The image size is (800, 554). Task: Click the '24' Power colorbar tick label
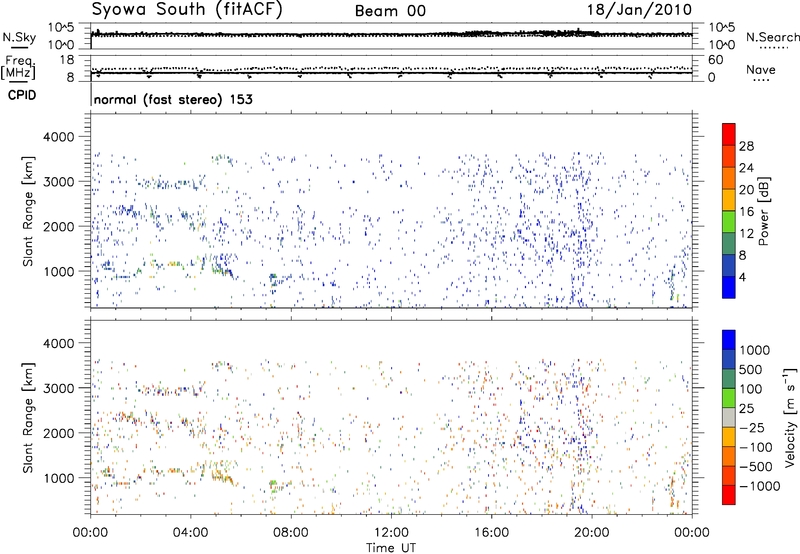(746, 168)
